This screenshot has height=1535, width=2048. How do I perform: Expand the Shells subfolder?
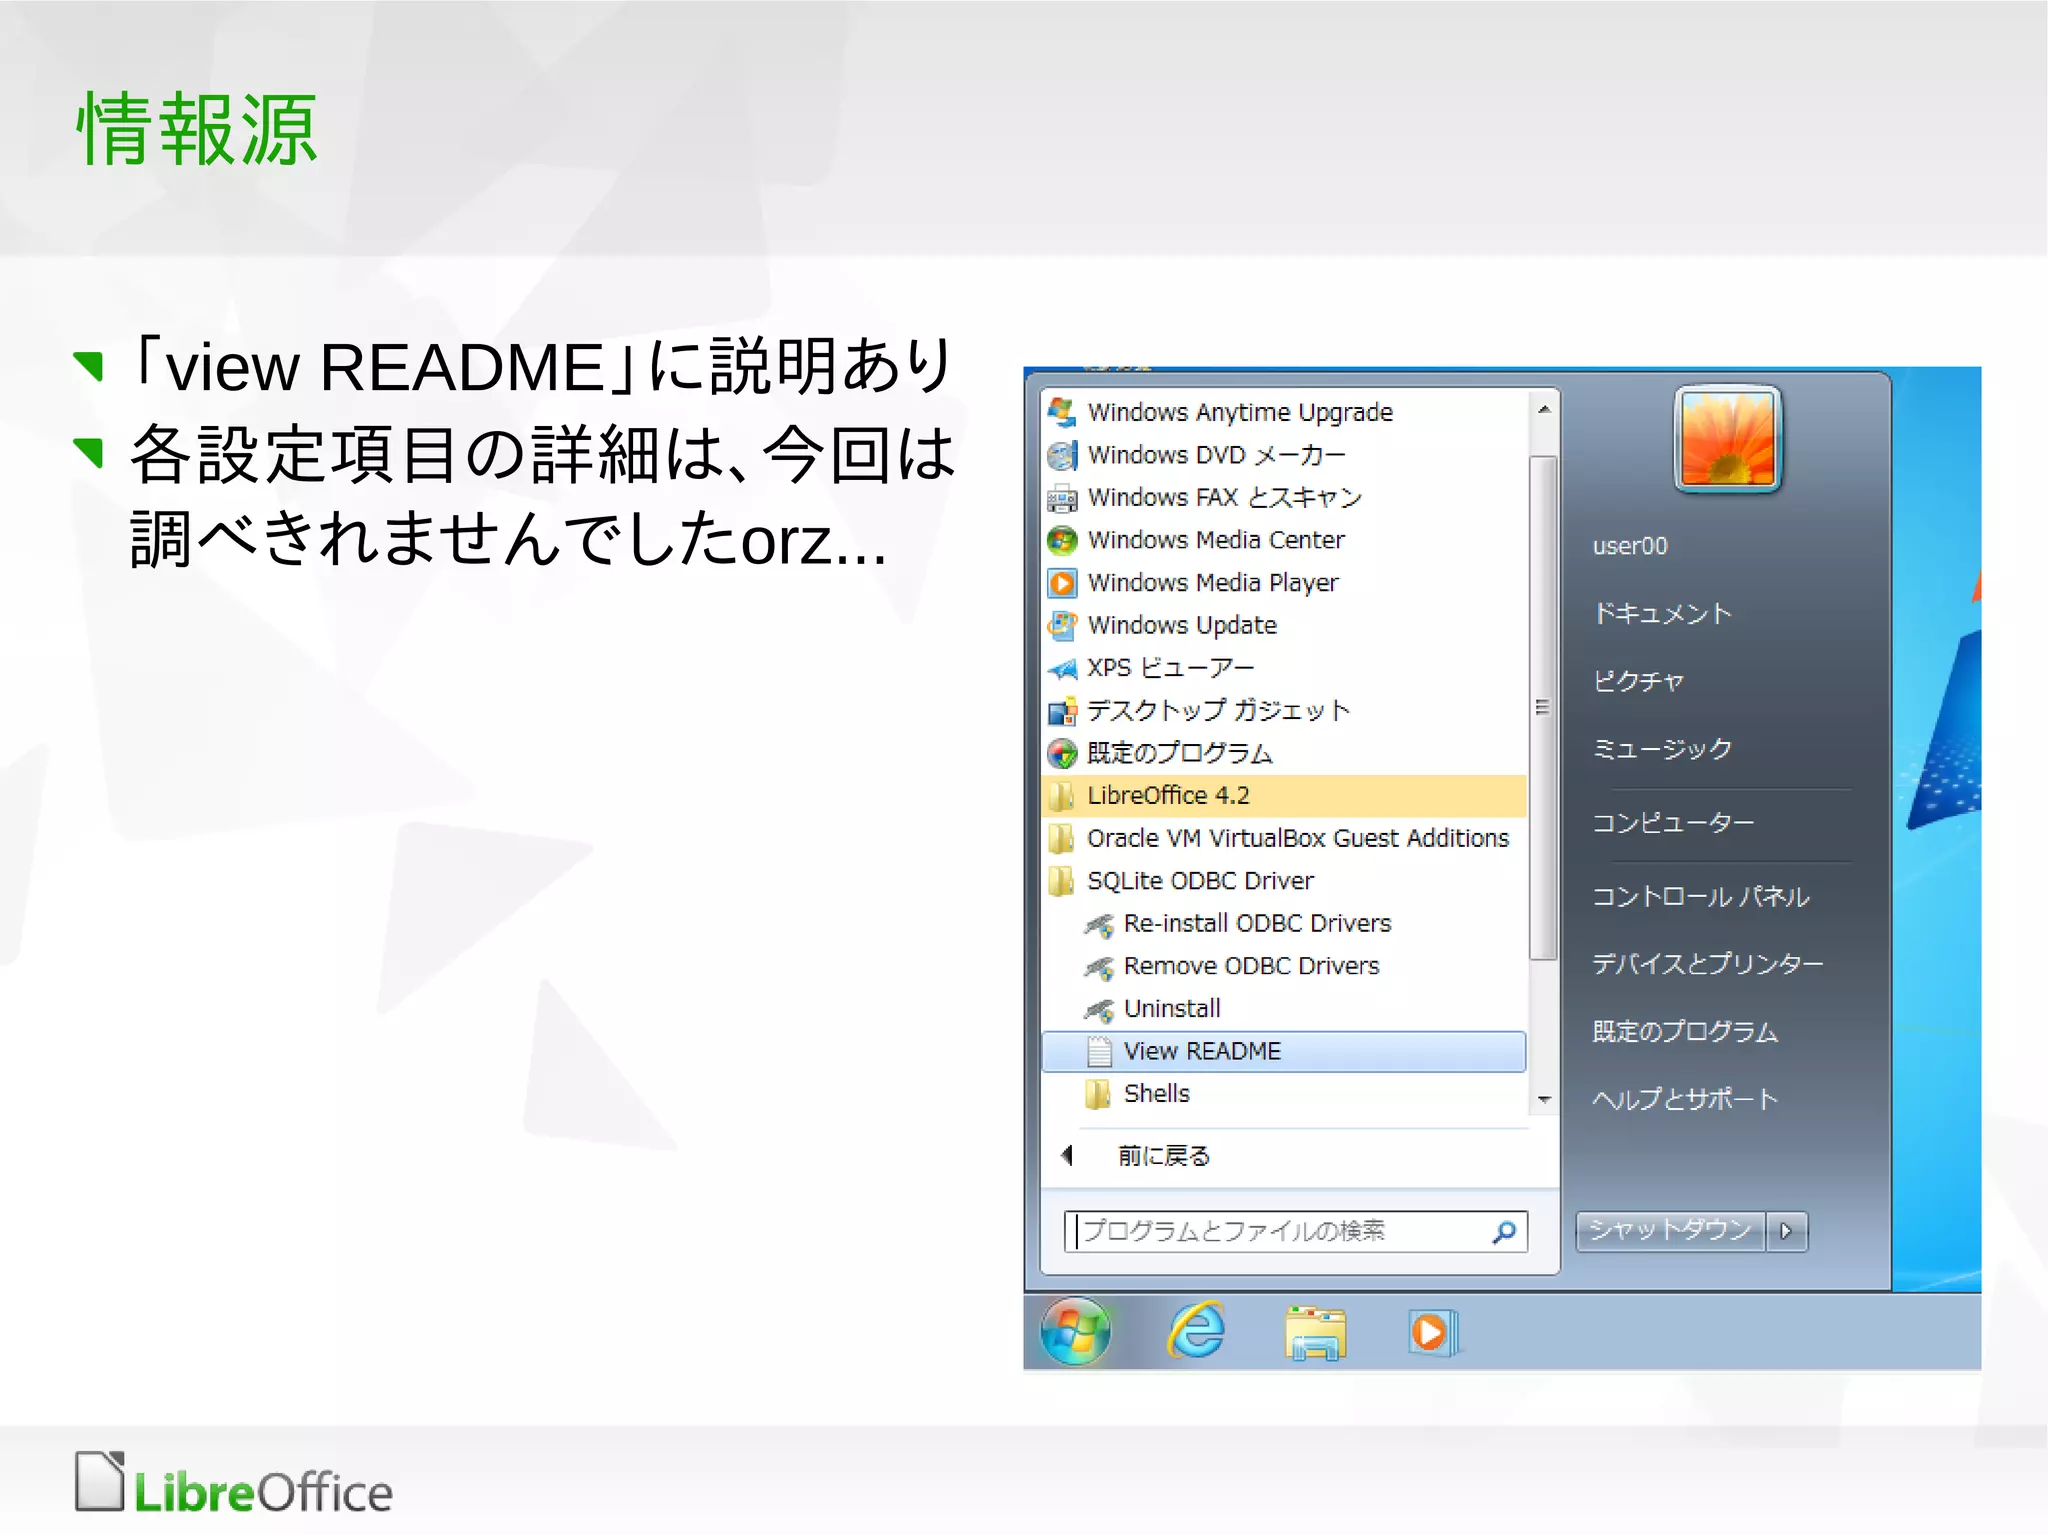[1284, 1094]
